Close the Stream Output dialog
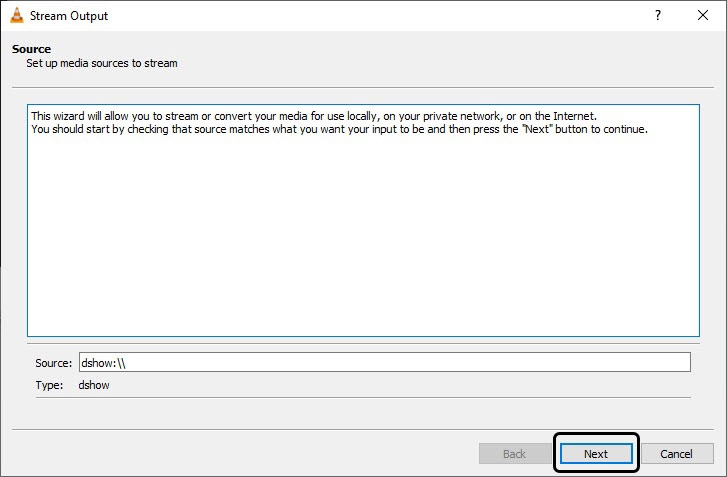 pyautogui.click(x=703, y=16)
